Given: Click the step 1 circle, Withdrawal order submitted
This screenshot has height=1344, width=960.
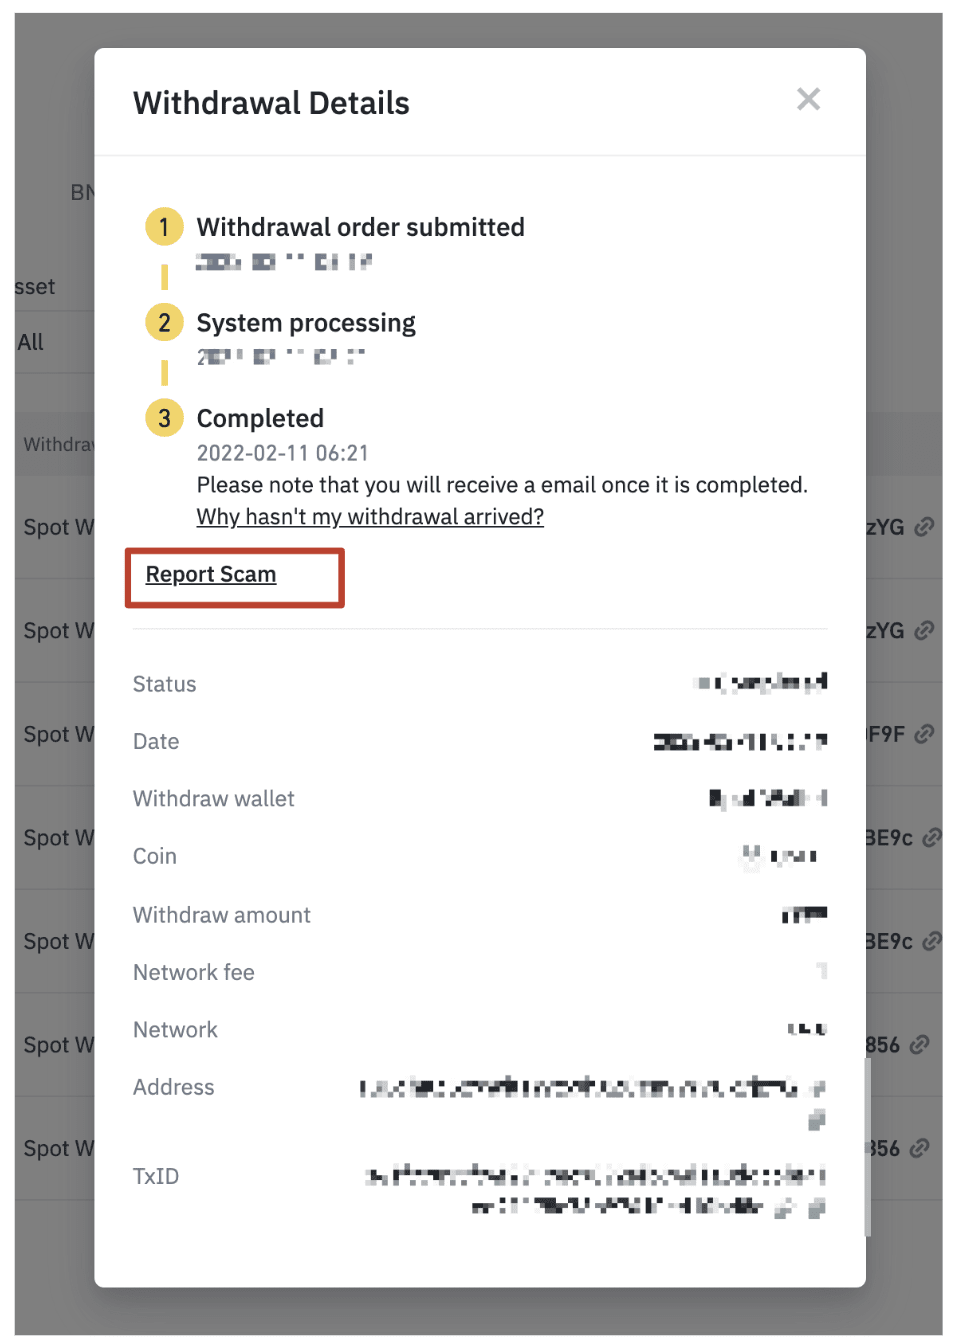Looking at the screenshot, I should [164, 227].
